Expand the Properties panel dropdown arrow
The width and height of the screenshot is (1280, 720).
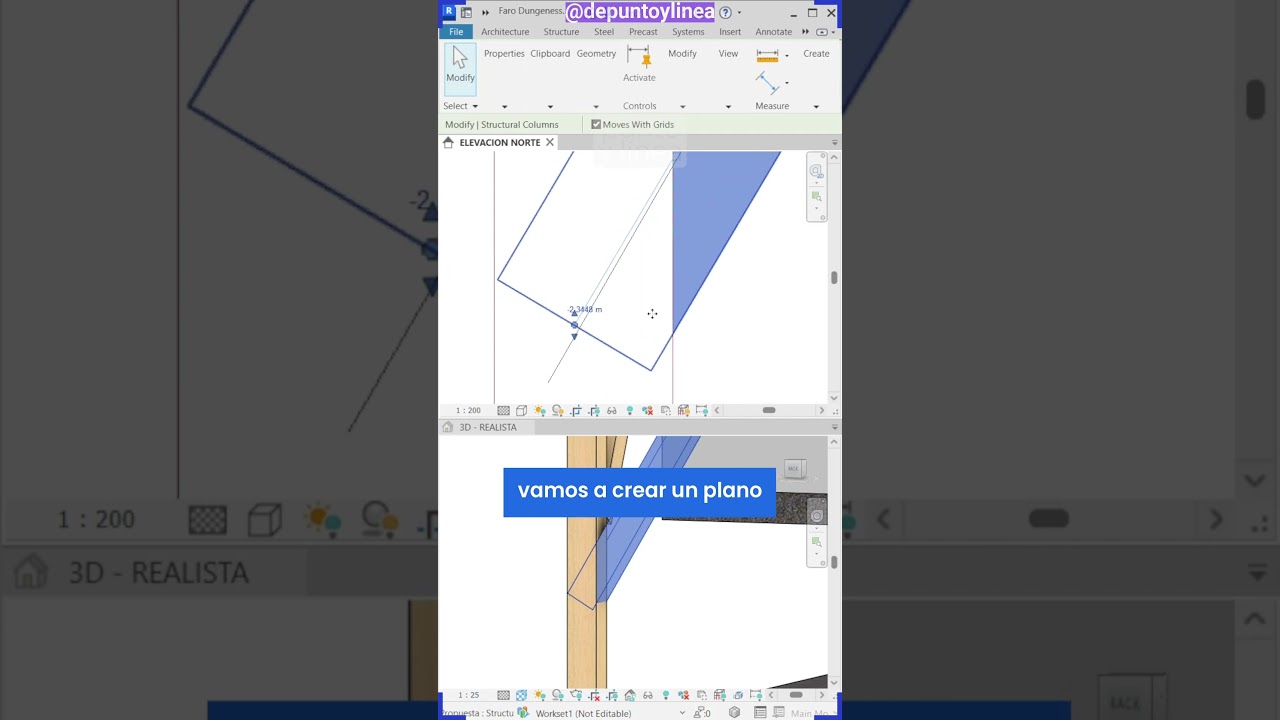pyautogui.click(x=504, y=106)
